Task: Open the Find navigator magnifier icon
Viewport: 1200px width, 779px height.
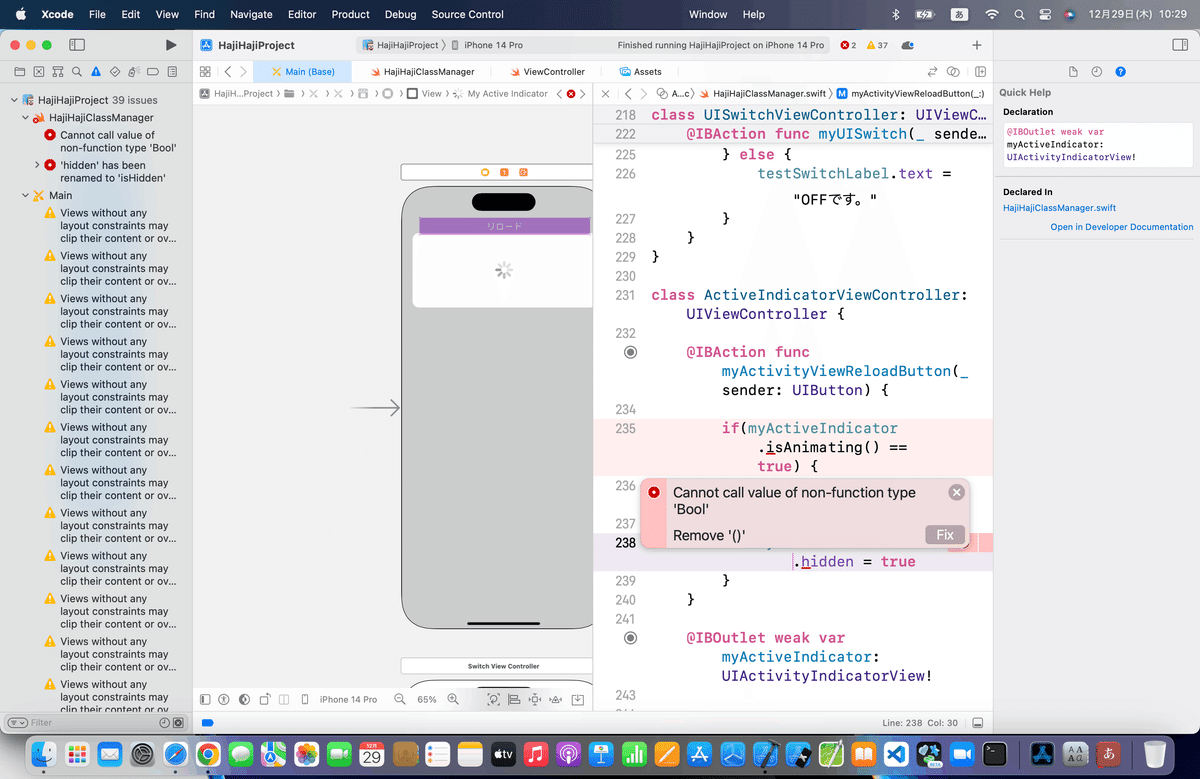Action: 77,72
